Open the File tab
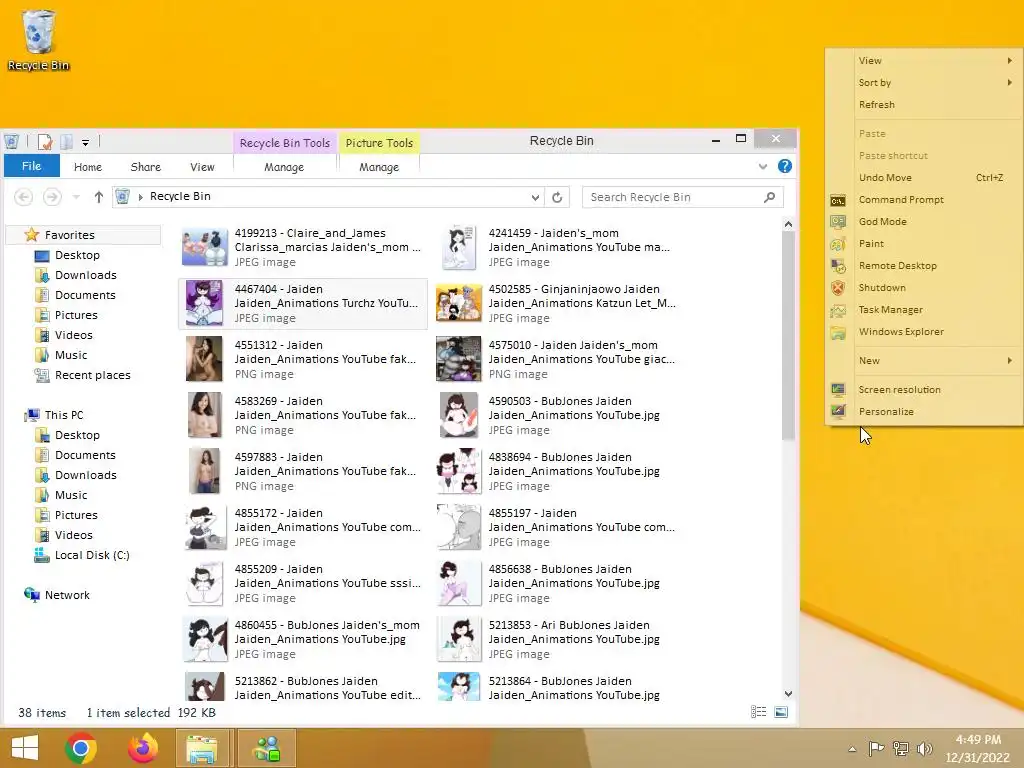 click(31, 166)
